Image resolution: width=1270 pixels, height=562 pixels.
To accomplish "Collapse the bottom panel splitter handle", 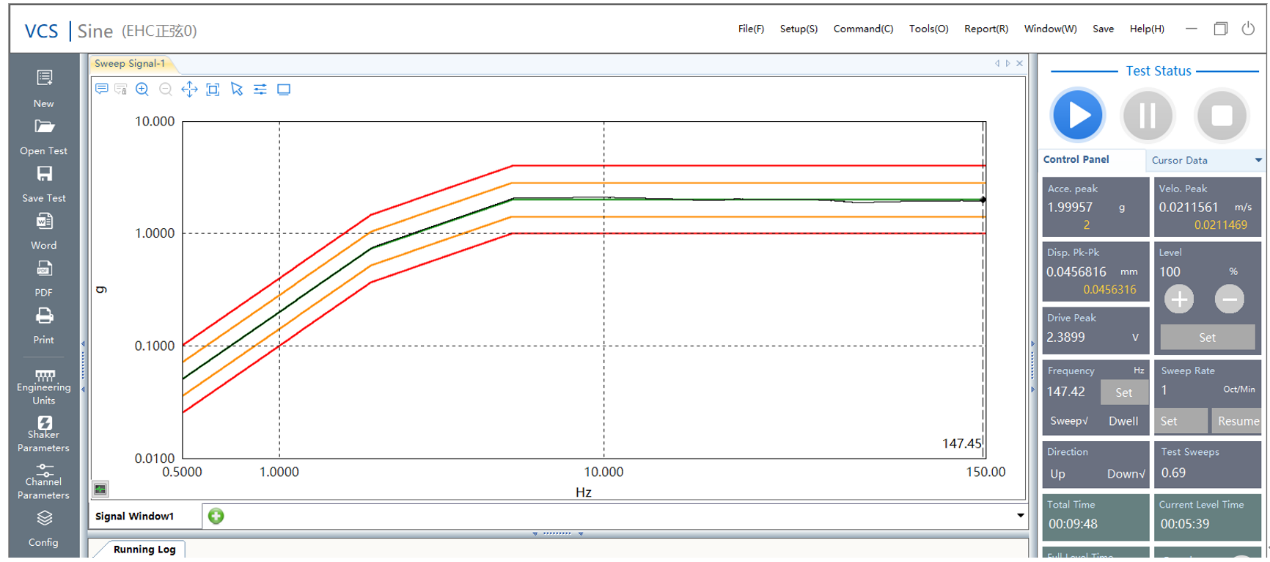I will [x=557, y=534].
